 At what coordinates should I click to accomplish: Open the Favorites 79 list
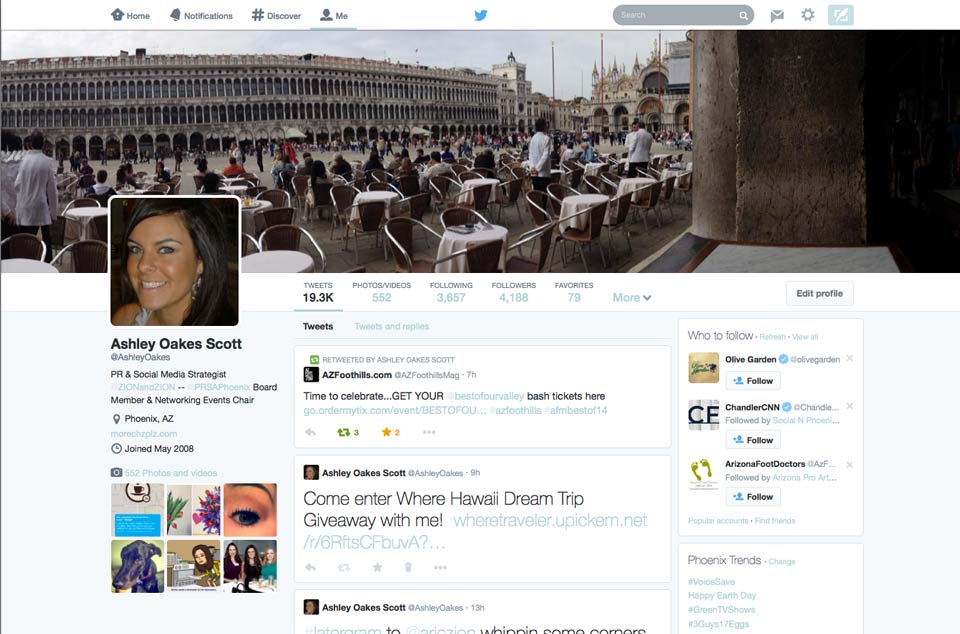(574, 292)
